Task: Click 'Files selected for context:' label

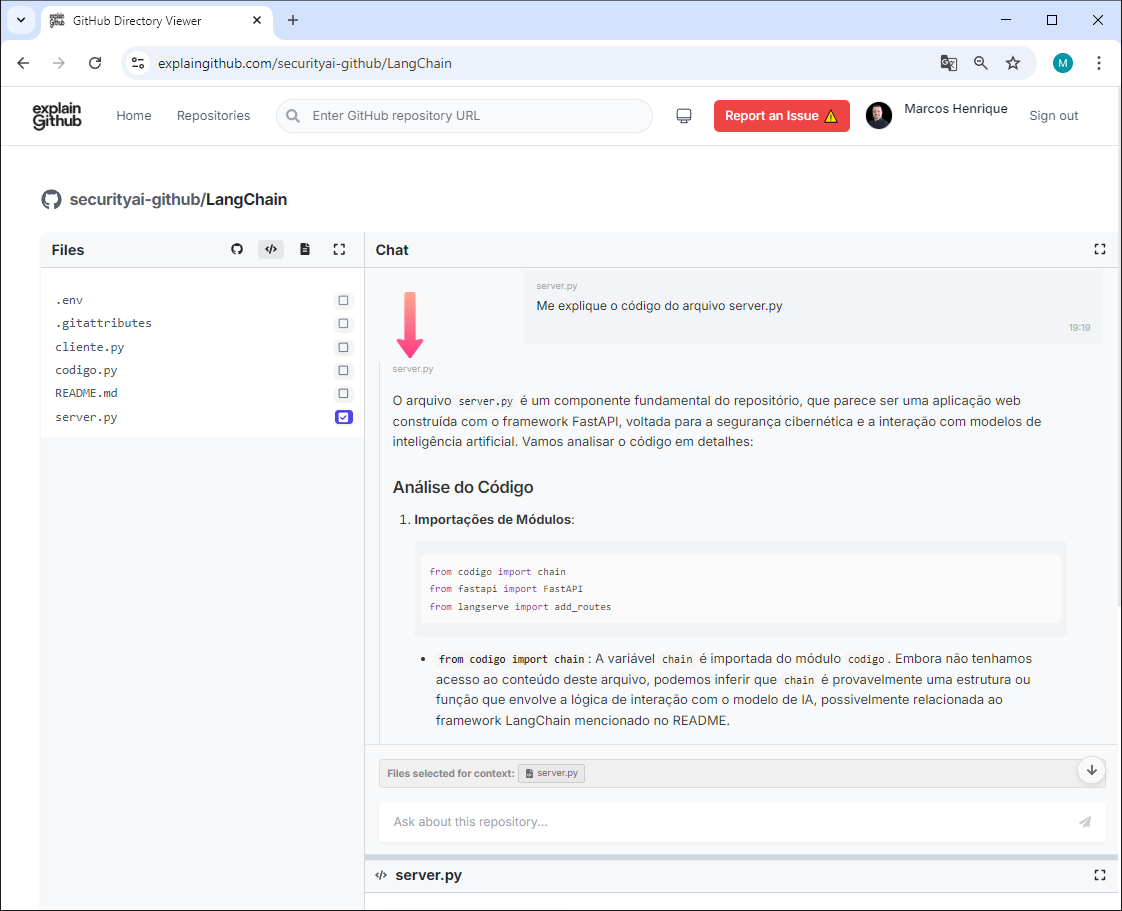Action: click(x=451, y=774)
